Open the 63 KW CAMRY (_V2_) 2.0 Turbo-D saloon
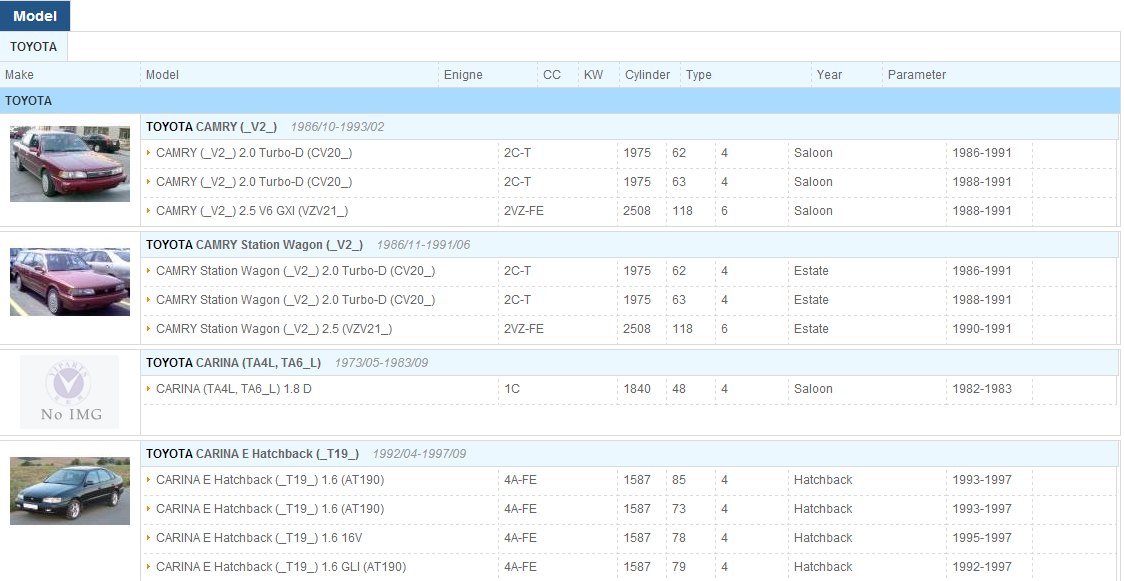The width and height of the screenshot is (1124, 581). [x=254, y=182]
